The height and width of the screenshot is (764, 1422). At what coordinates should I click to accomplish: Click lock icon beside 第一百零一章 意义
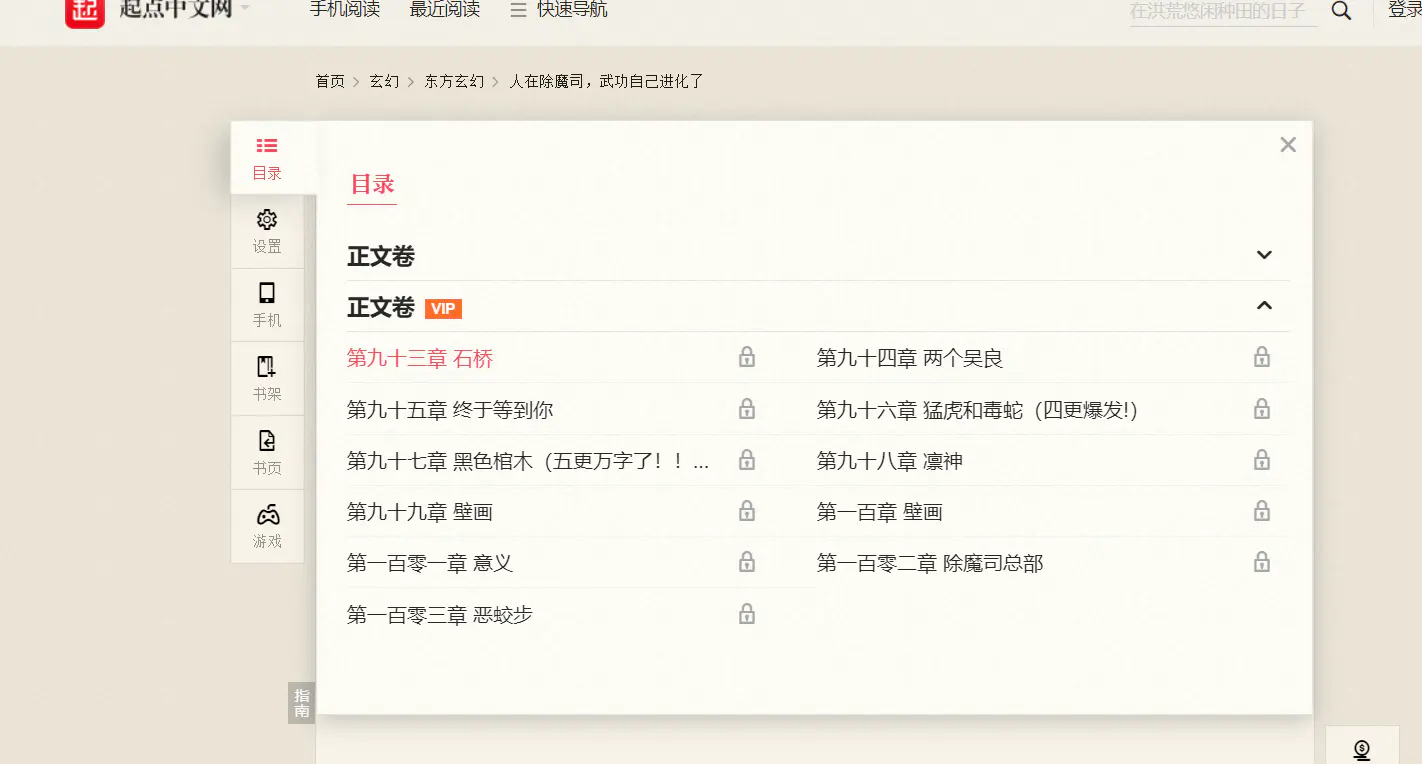point(747,562)
